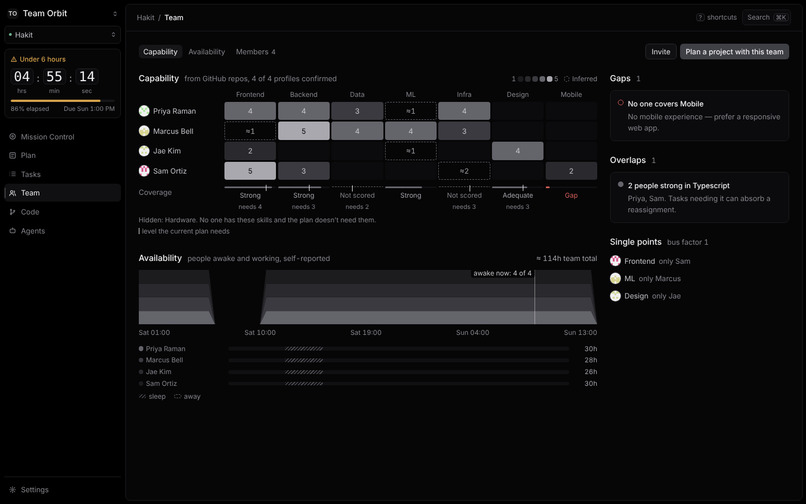Image resolution: width=806 pixels, height=504 pixels.
Task: Open the Tasks list icon
Action: click(x=12, y=174)
